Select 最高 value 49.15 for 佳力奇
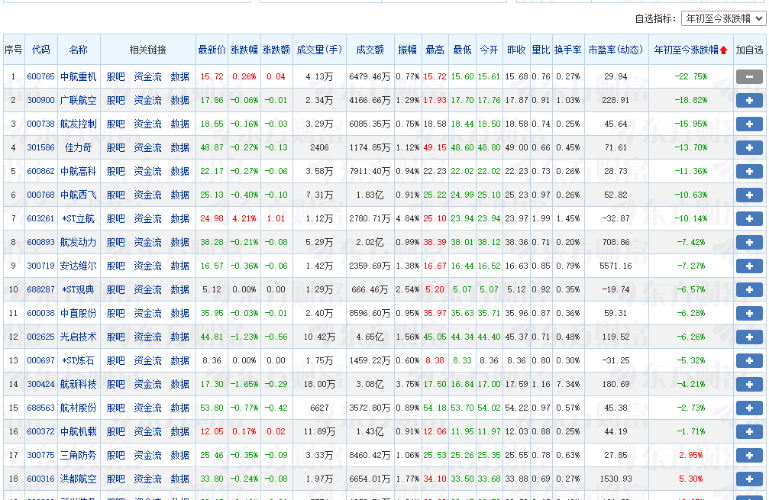 [x=435, y=148]
